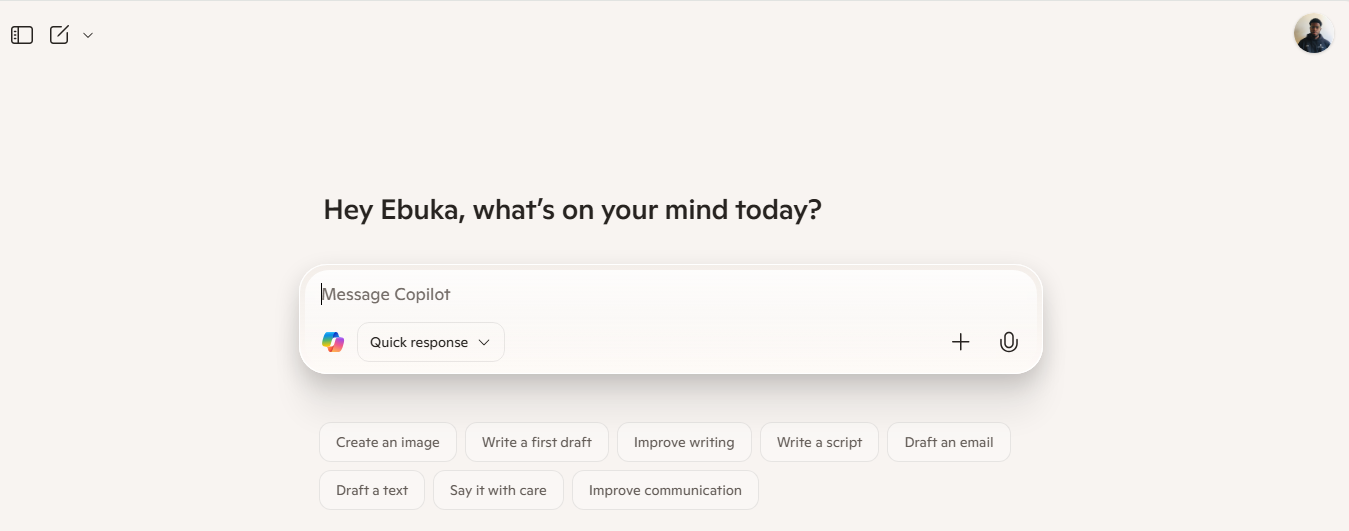Choose the Improve communication chip
Screen dimensions: 1349x531
point(665,490)
